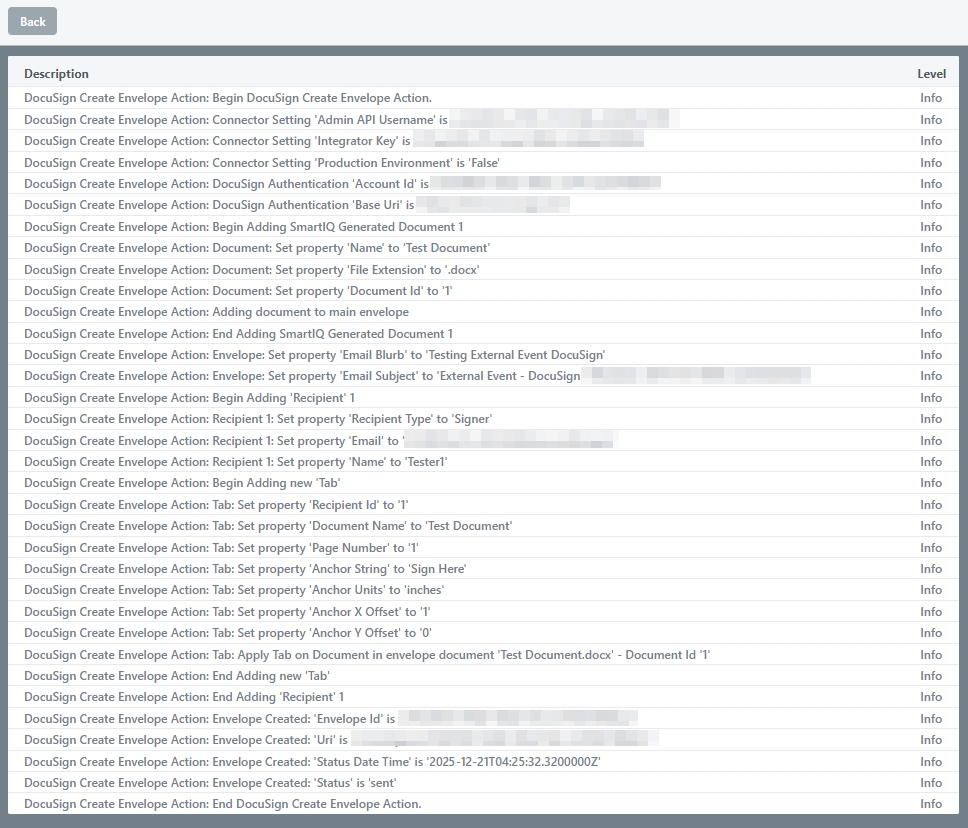This screenshot has height=828, width=968.
Task: Select Document 'Document Id' to '1' row
Action: pos(483,291)
